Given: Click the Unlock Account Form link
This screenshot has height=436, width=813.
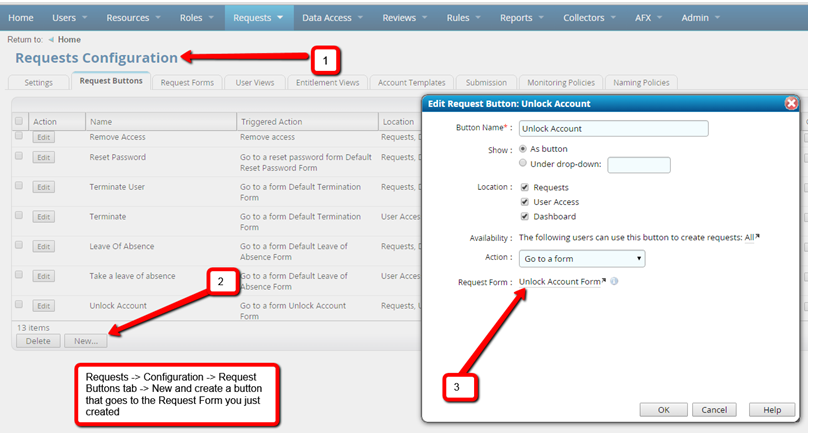Looking at the screenshot, I should pos(560,282).
